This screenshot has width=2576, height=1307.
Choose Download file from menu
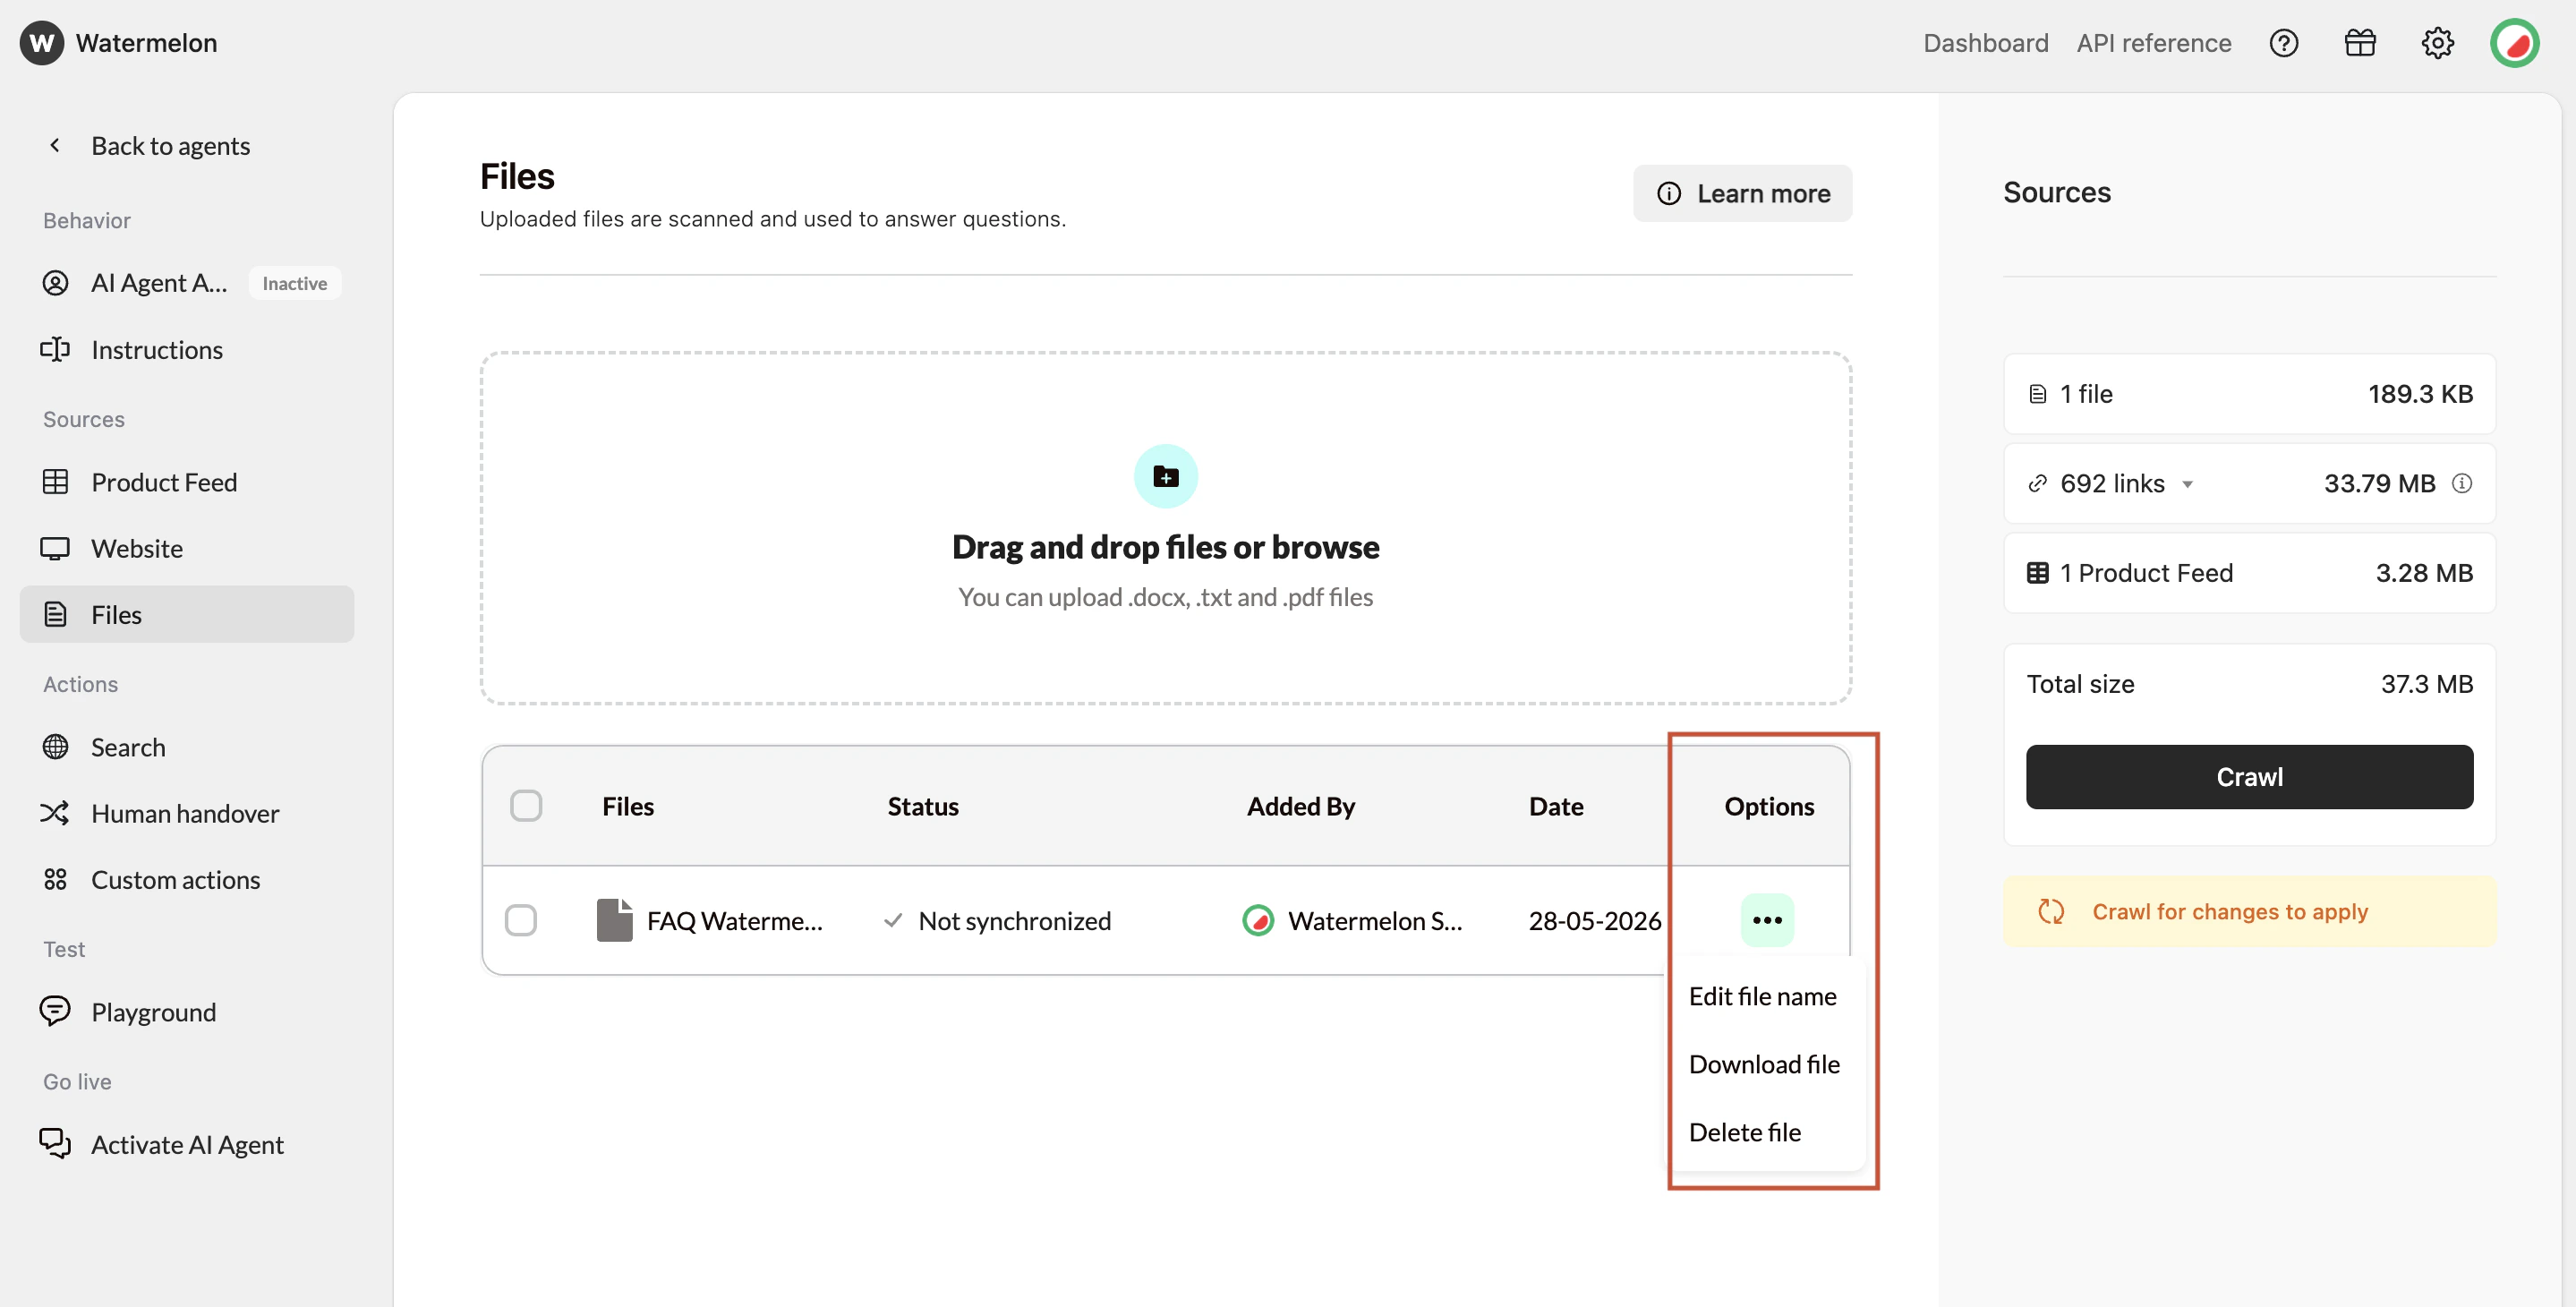1764,1064
